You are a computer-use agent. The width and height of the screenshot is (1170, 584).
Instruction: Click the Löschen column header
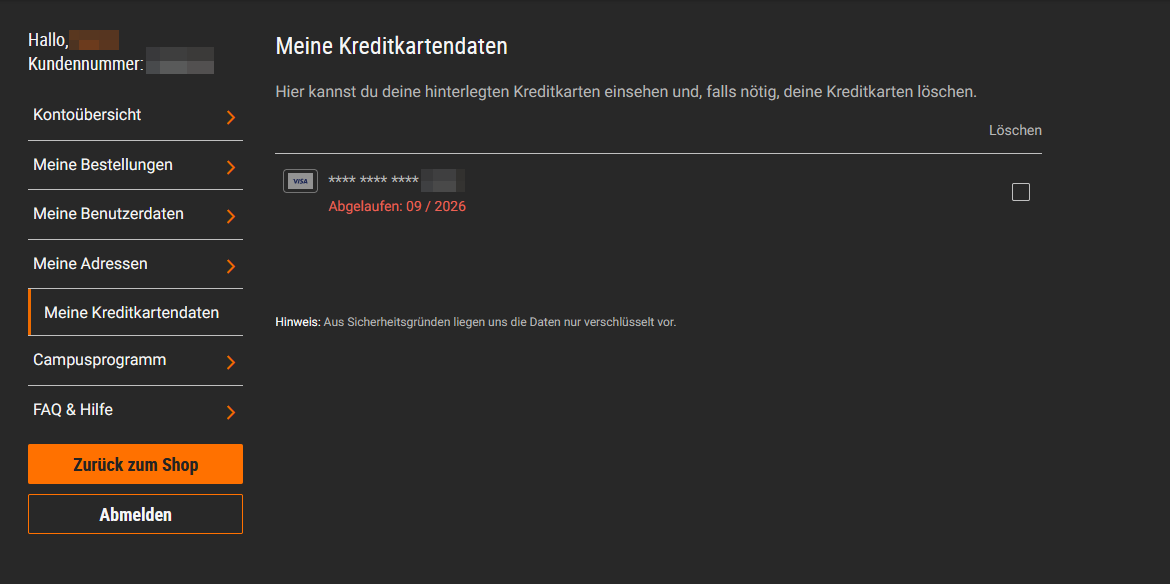[x=1015, y=131]
